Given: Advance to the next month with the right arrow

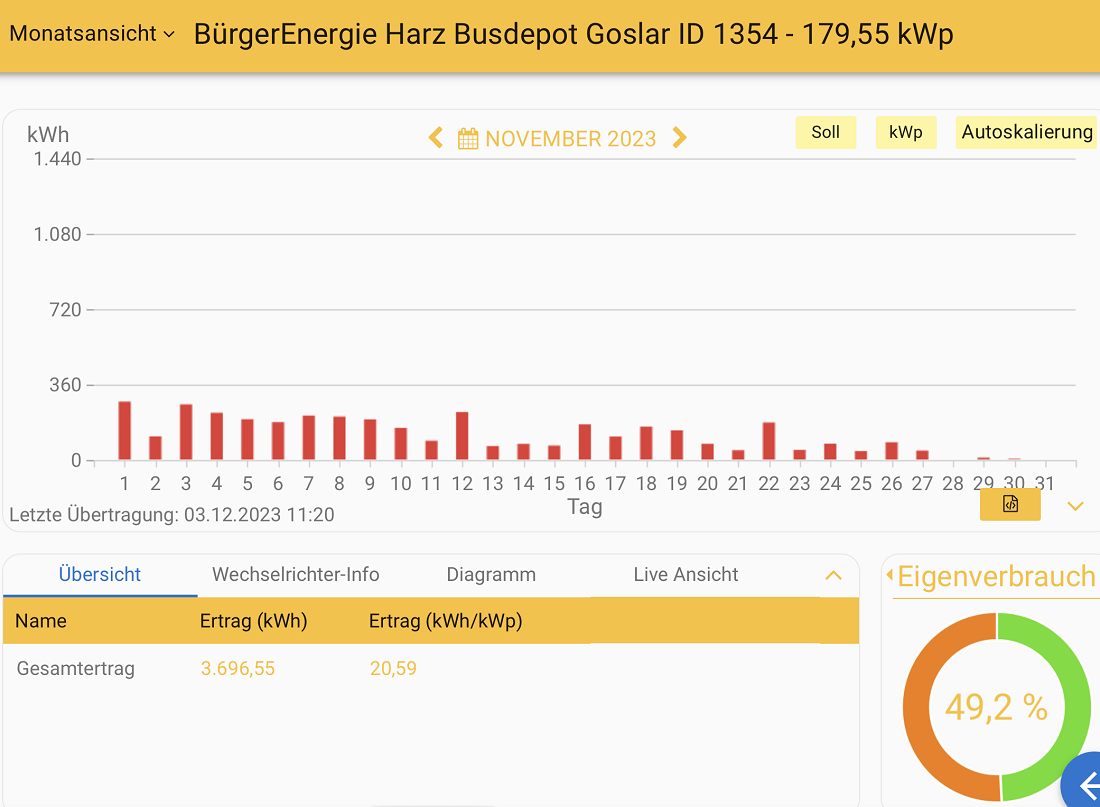Looking at the screenshot, I should 679,138.
